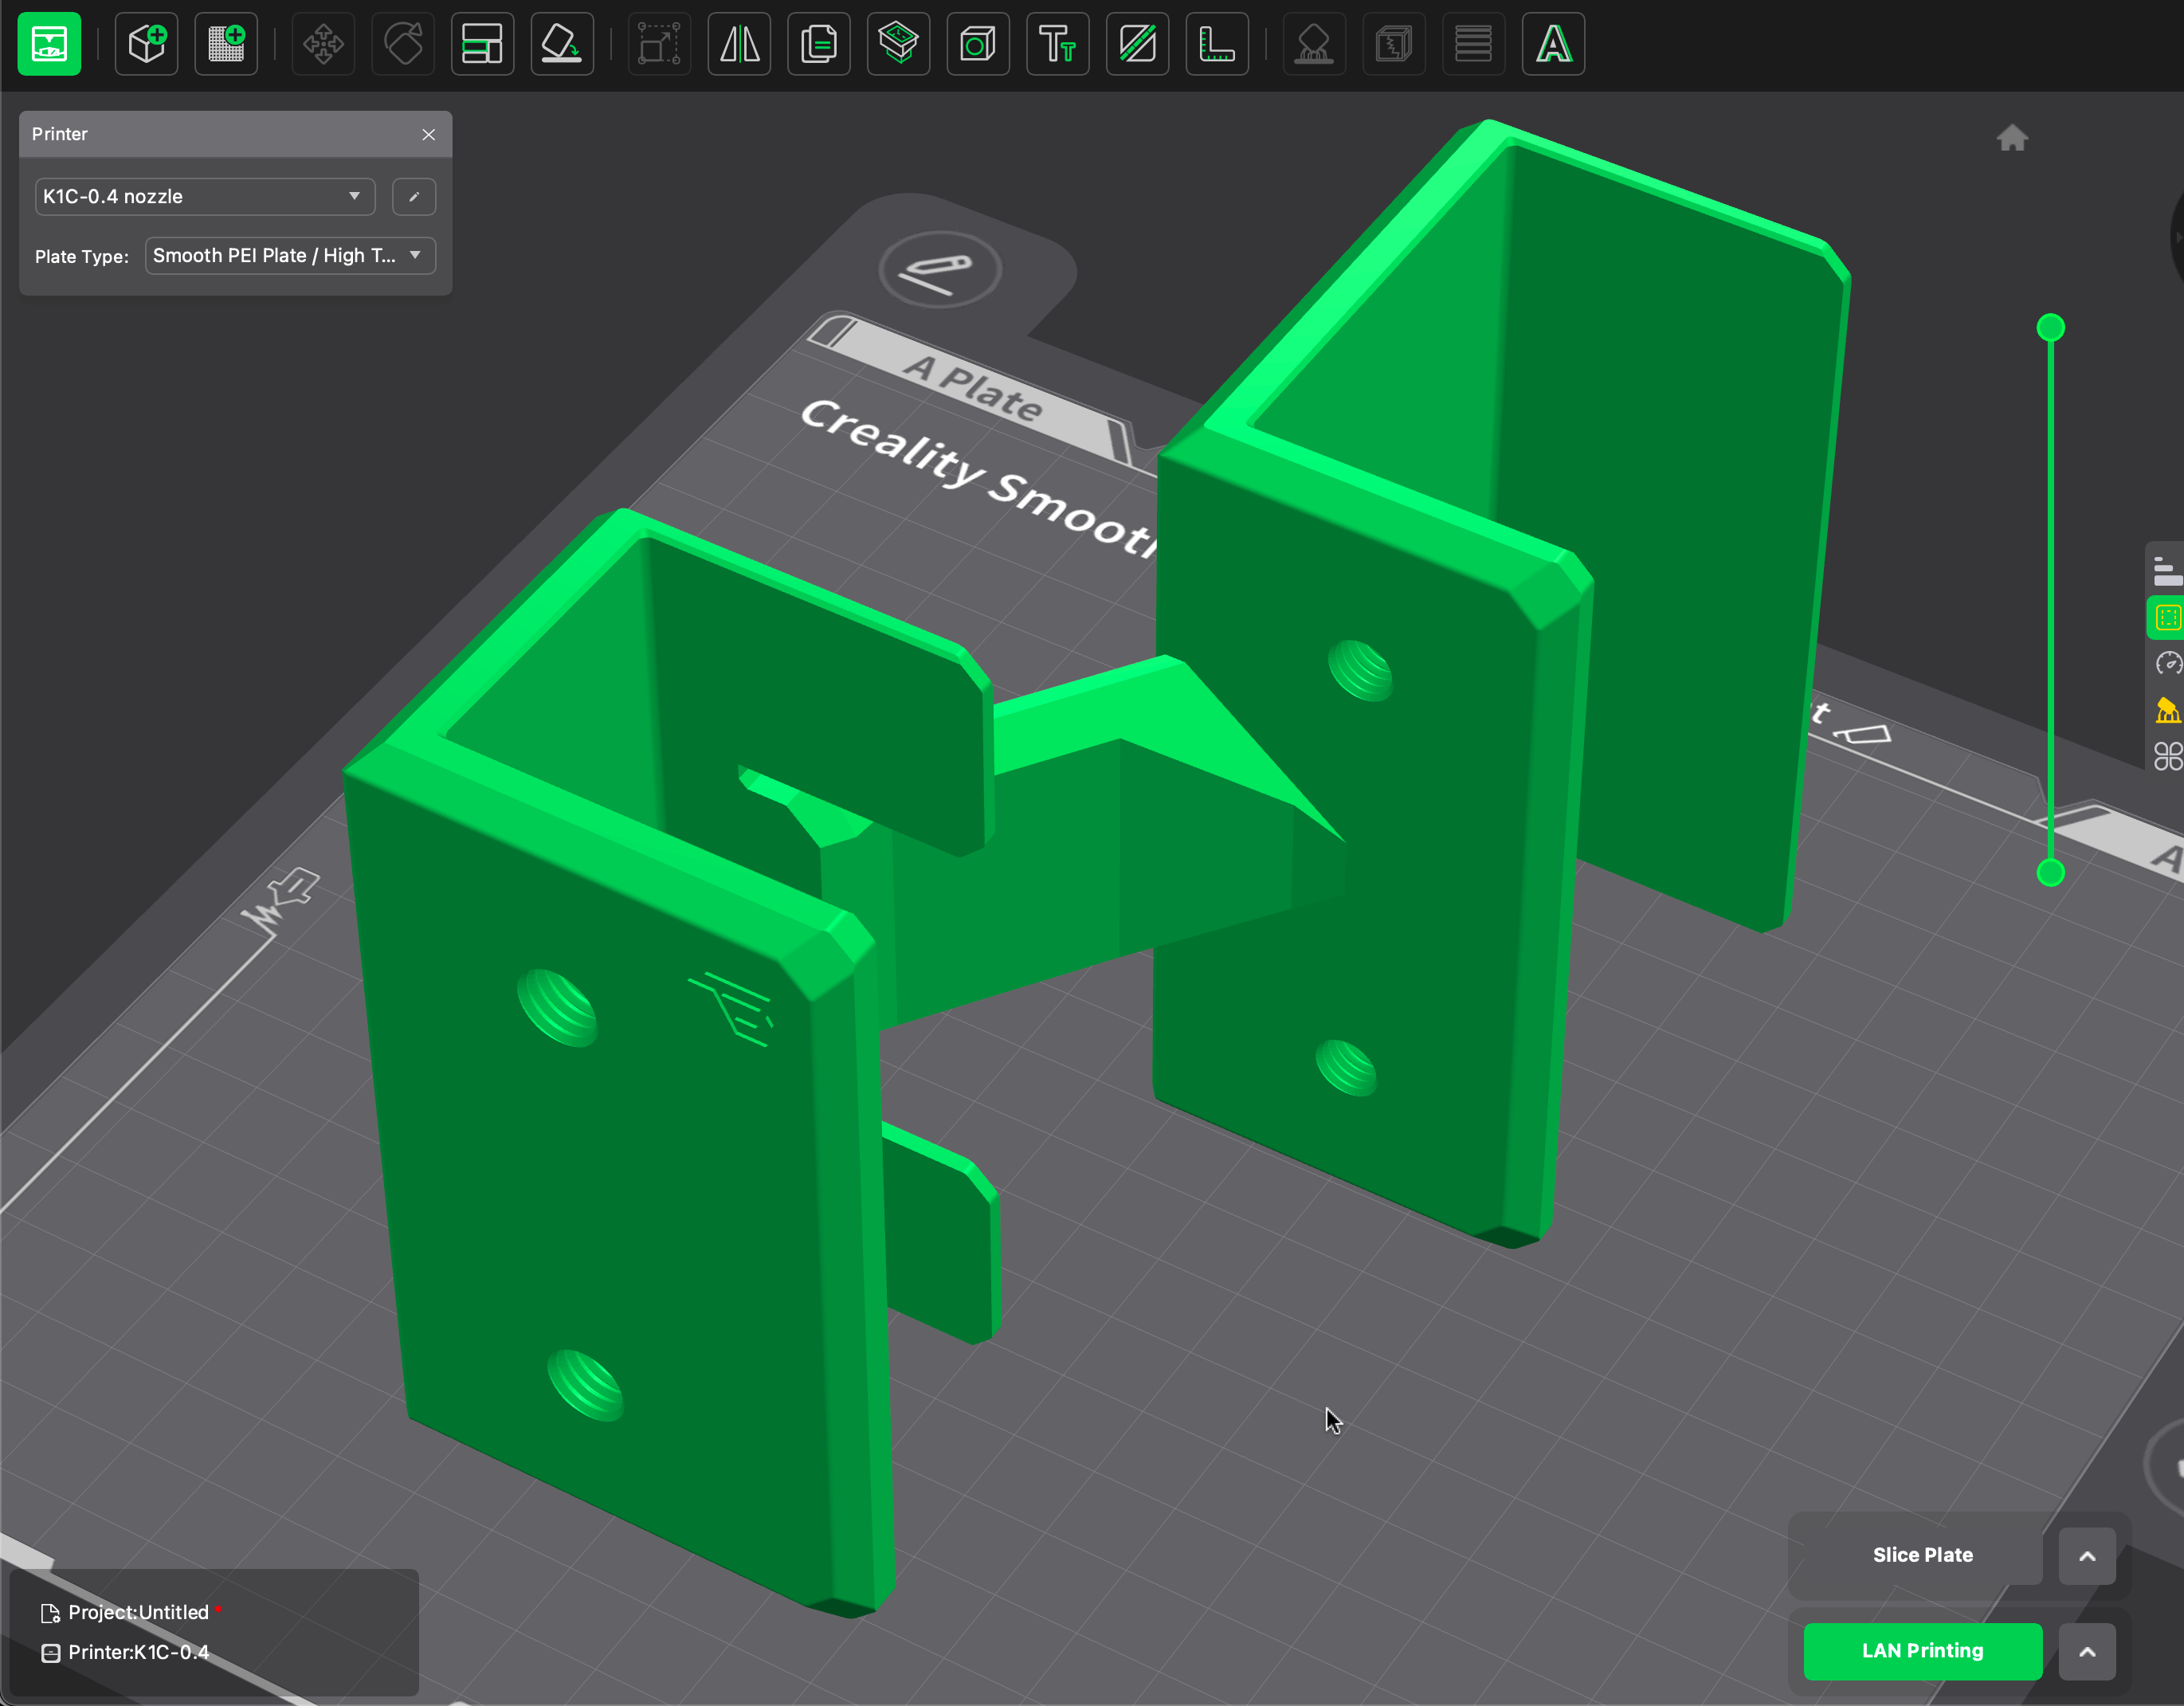The width and height of the screenshot is (2184, 1706).
Task: Expand the LAN Printing options arrow
Action: click(2087, 1652)
